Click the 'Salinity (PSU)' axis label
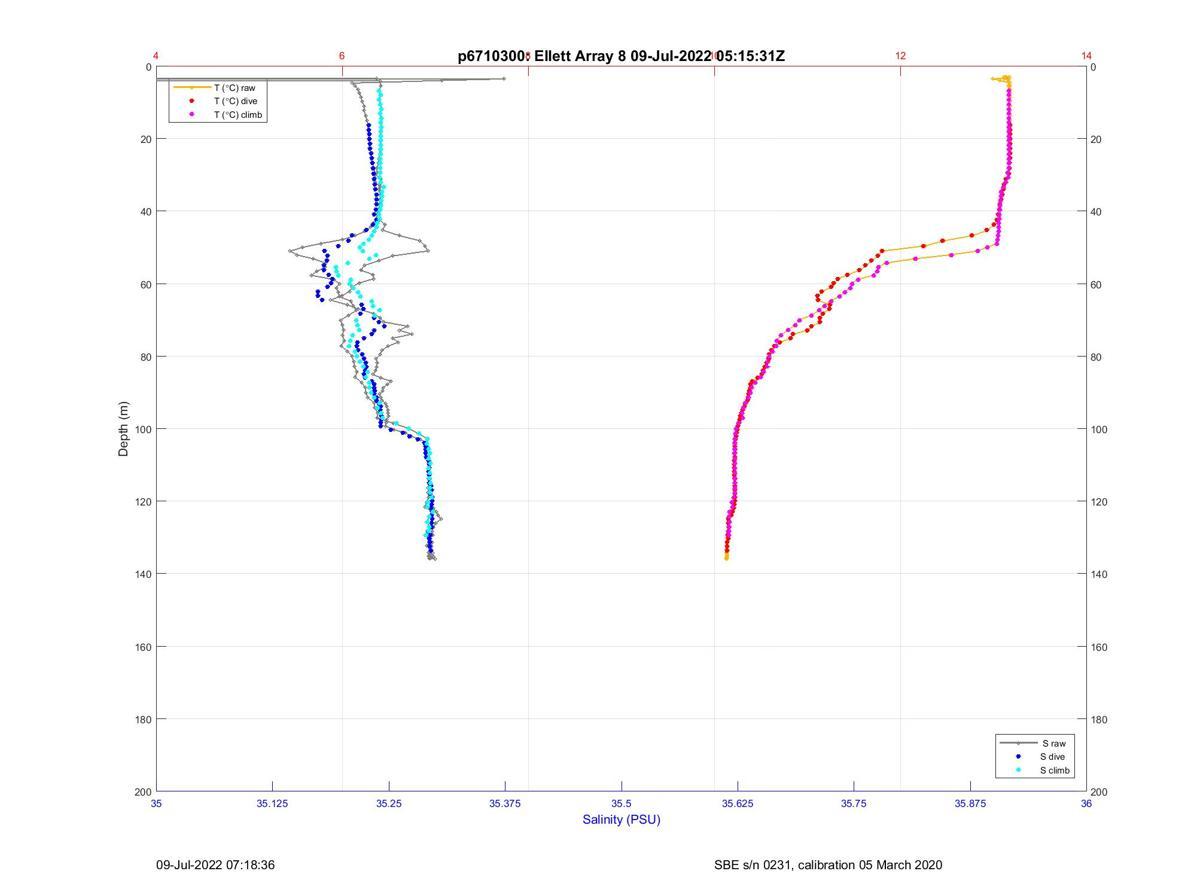This screenshot has width=1200, height=889. [x=621, y=820]
